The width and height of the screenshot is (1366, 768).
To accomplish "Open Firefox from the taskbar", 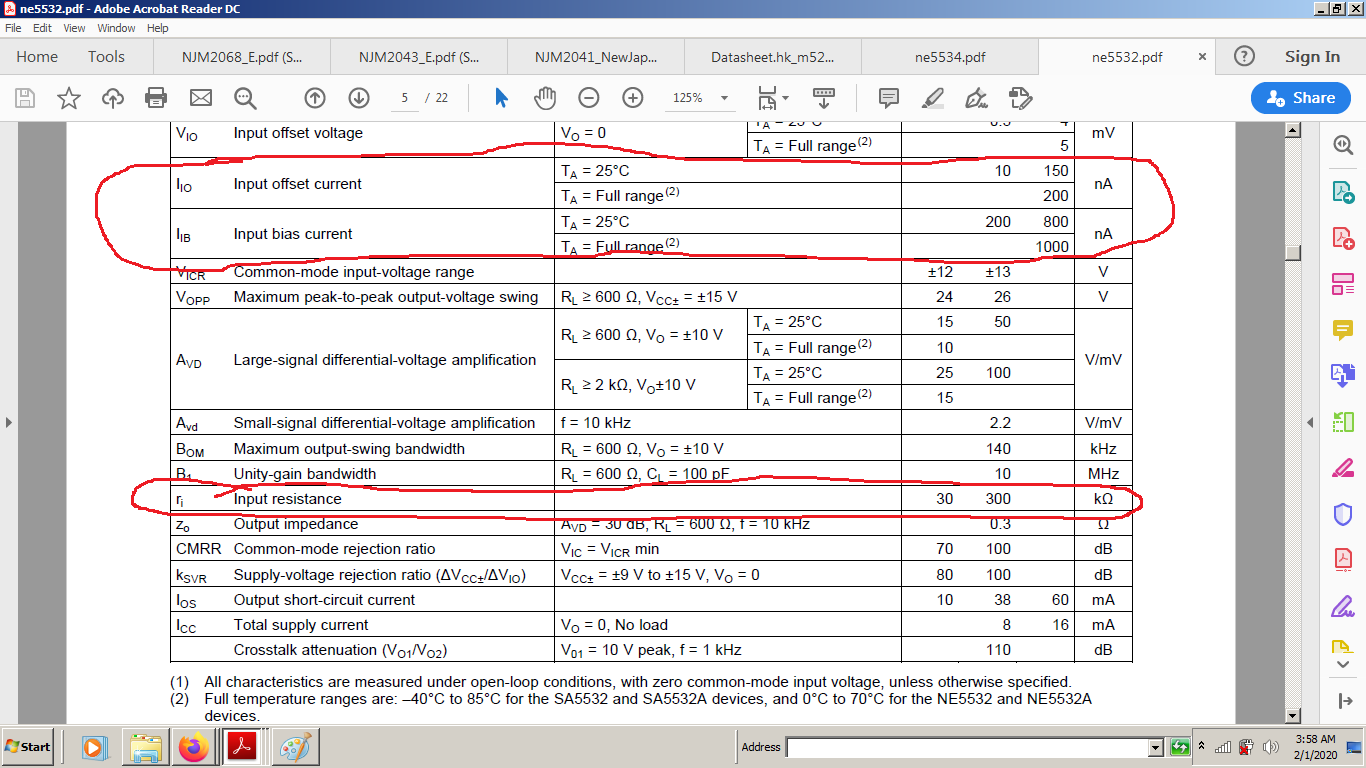I will coord(194,747).
